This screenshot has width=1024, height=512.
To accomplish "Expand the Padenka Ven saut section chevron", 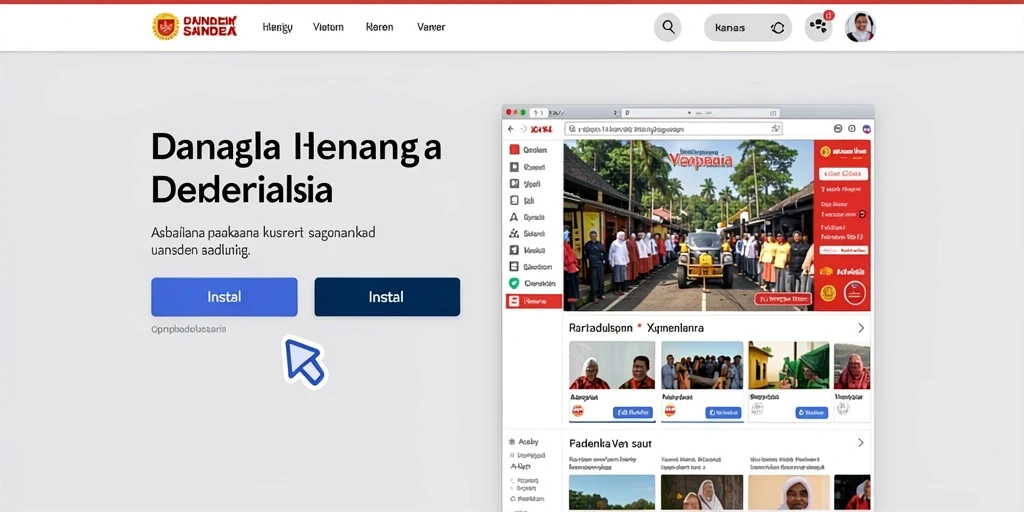I will click(x=861, y=443).
